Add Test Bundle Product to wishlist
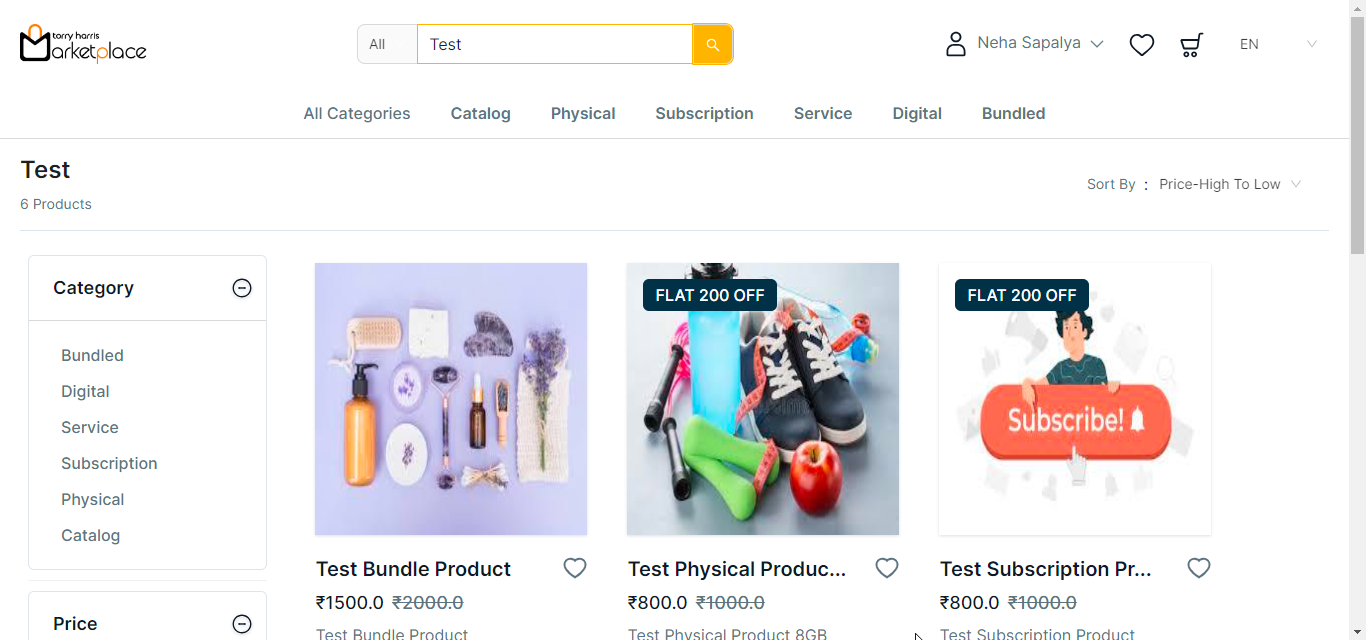1366x640 pixels. pos(575,568)
